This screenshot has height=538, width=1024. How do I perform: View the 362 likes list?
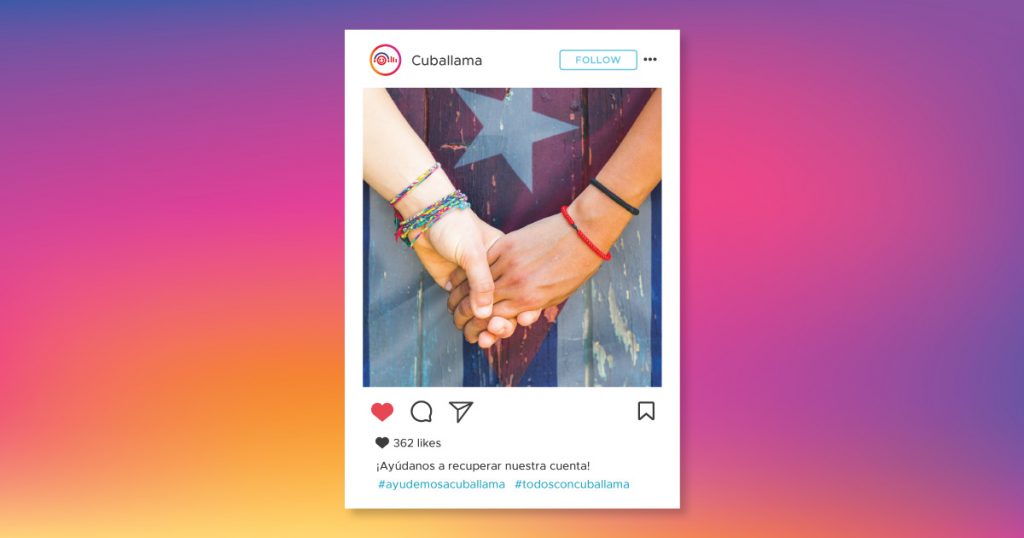[417, 443]
